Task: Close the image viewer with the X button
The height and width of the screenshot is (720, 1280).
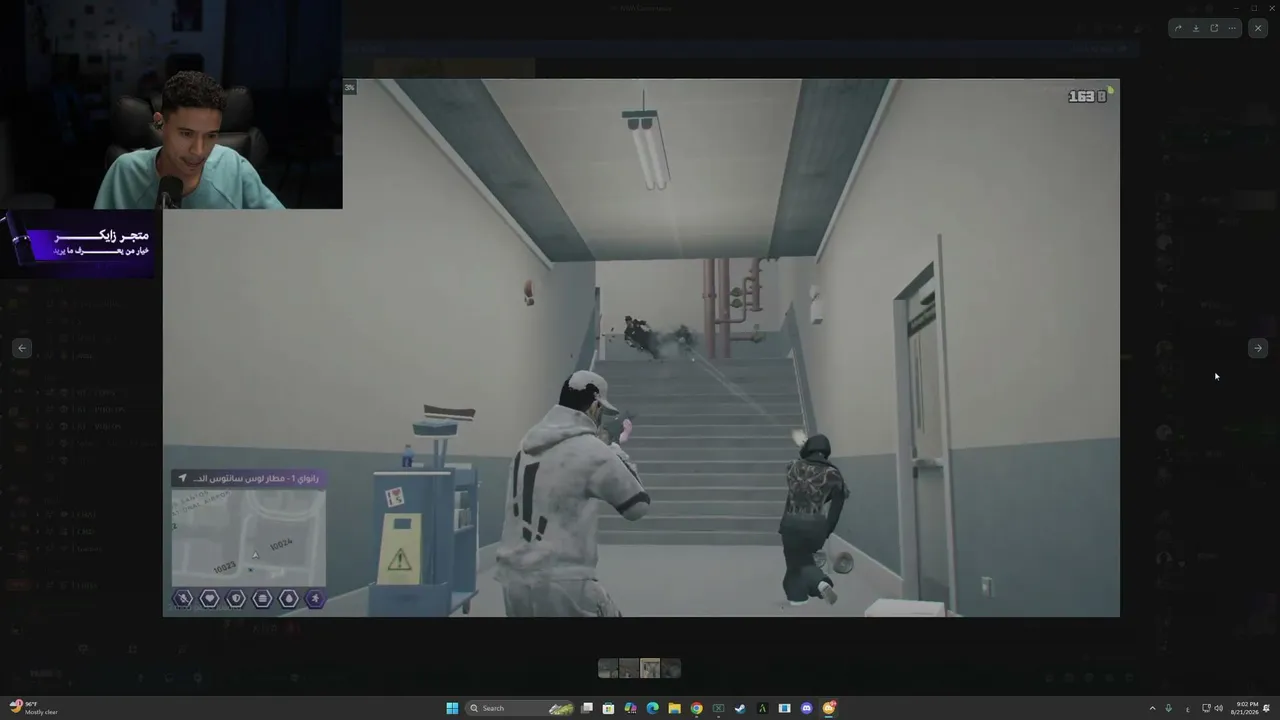Action: click(x=1258, y=28)
